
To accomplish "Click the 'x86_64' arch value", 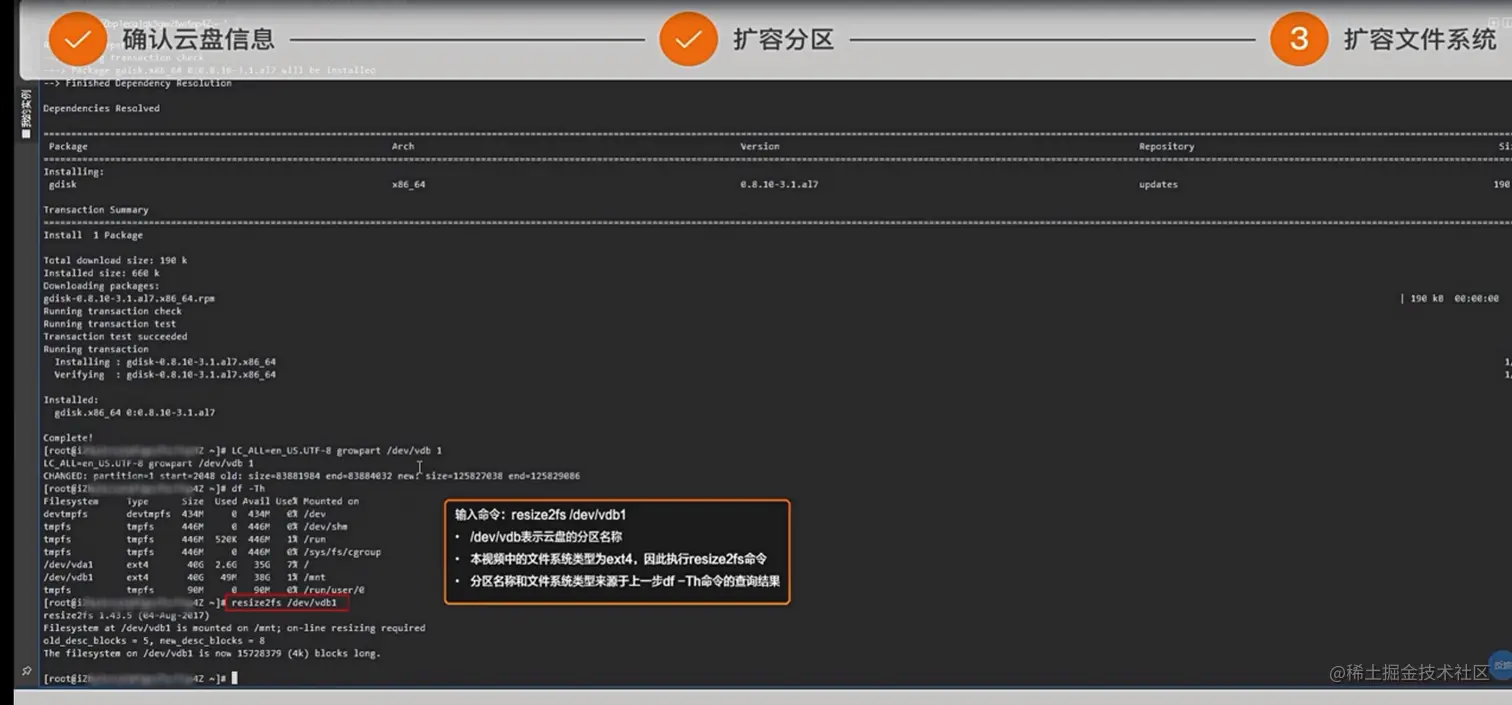I will click(x=408, y=184).
